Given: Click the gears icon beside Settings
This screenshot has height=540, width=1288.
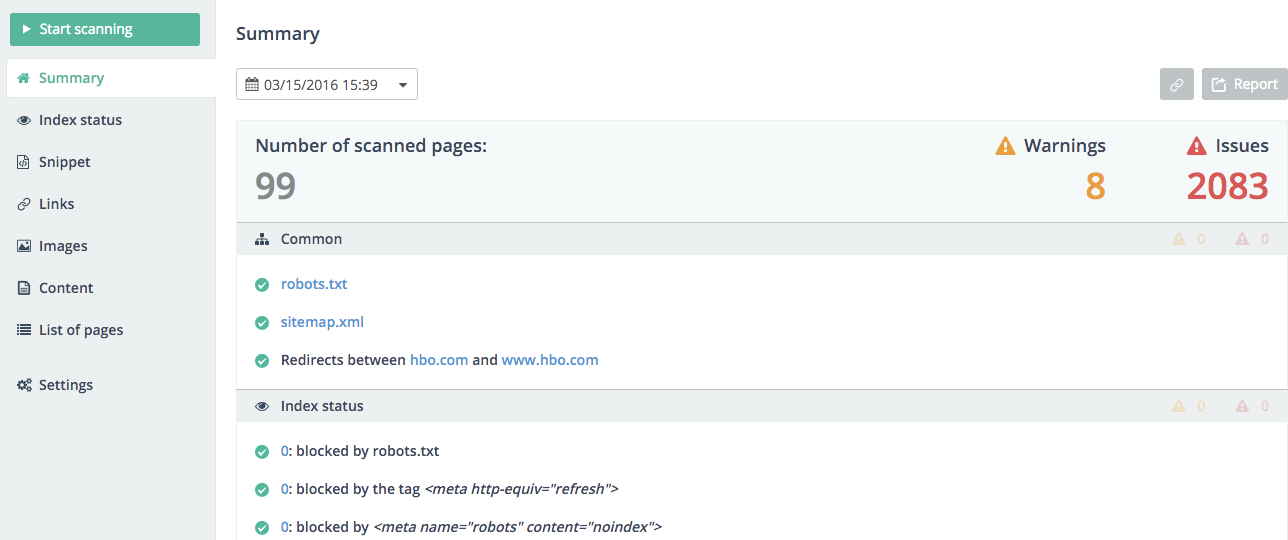Looking at the screenshot, I should pyautogui.click(x=24, y=385).
